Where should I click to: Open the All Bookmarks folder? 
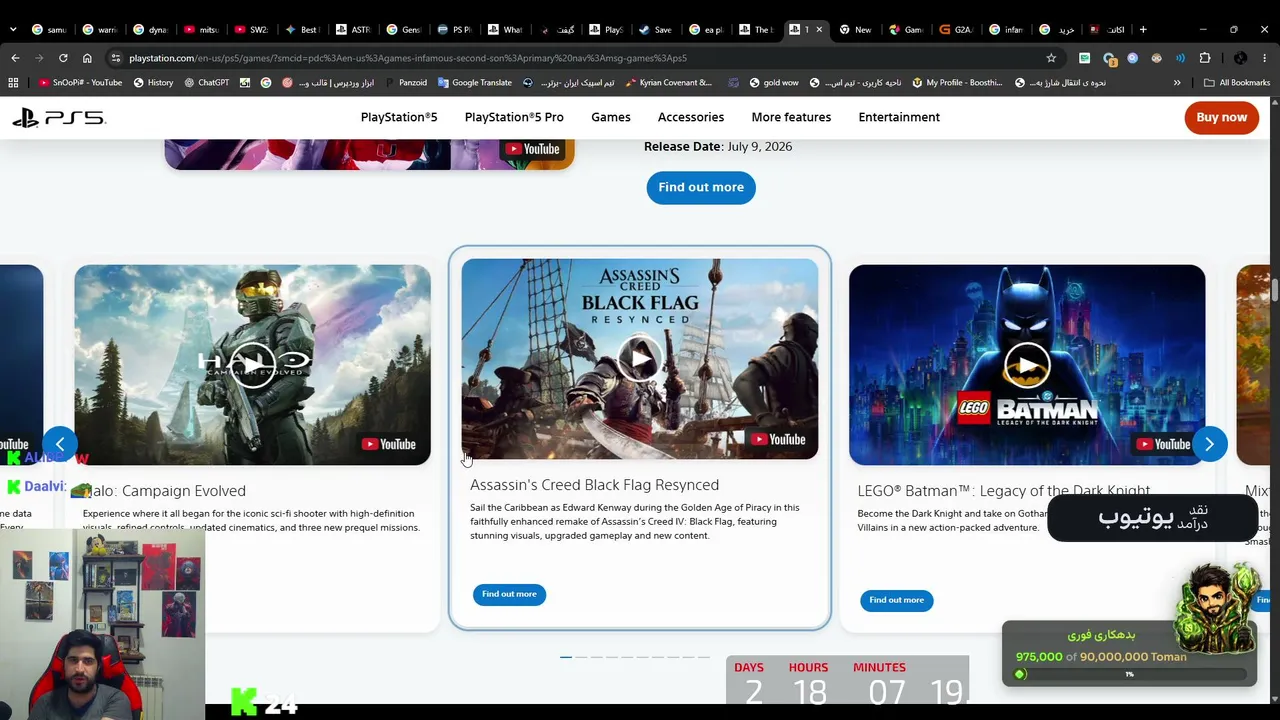[x=1237, y=83]
